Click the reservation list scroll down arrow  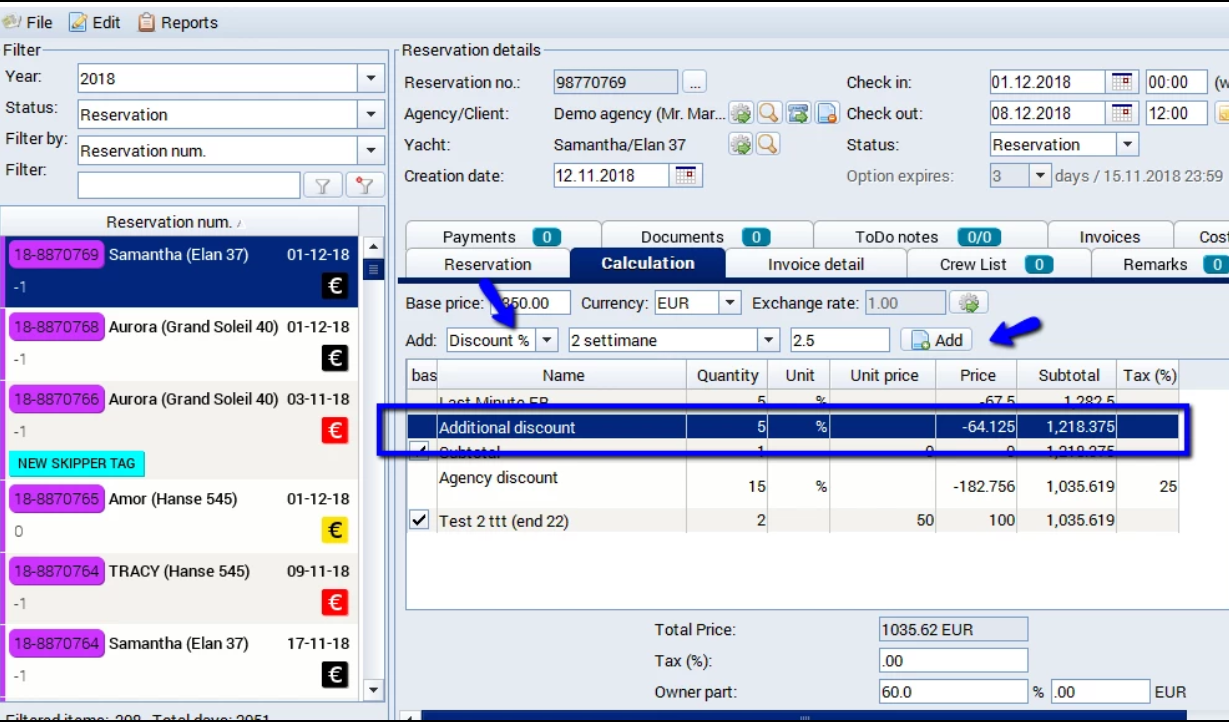(x=374, y=689)
